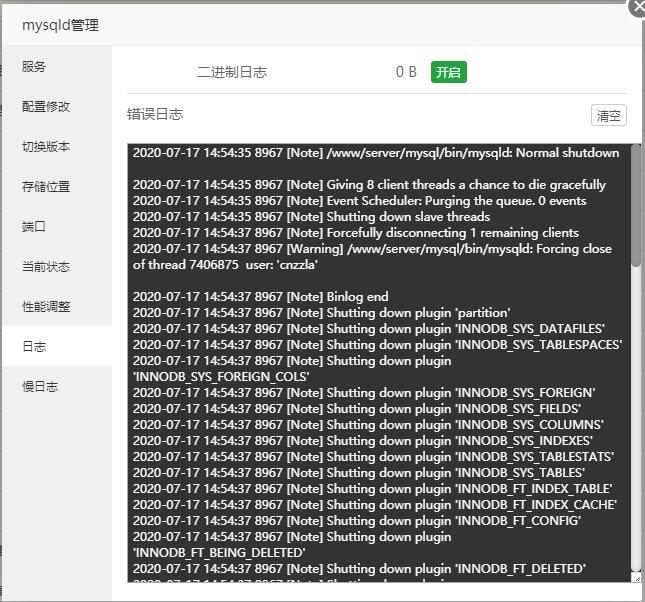Select 切换版本 in the left menu

(x=46, y=147)
